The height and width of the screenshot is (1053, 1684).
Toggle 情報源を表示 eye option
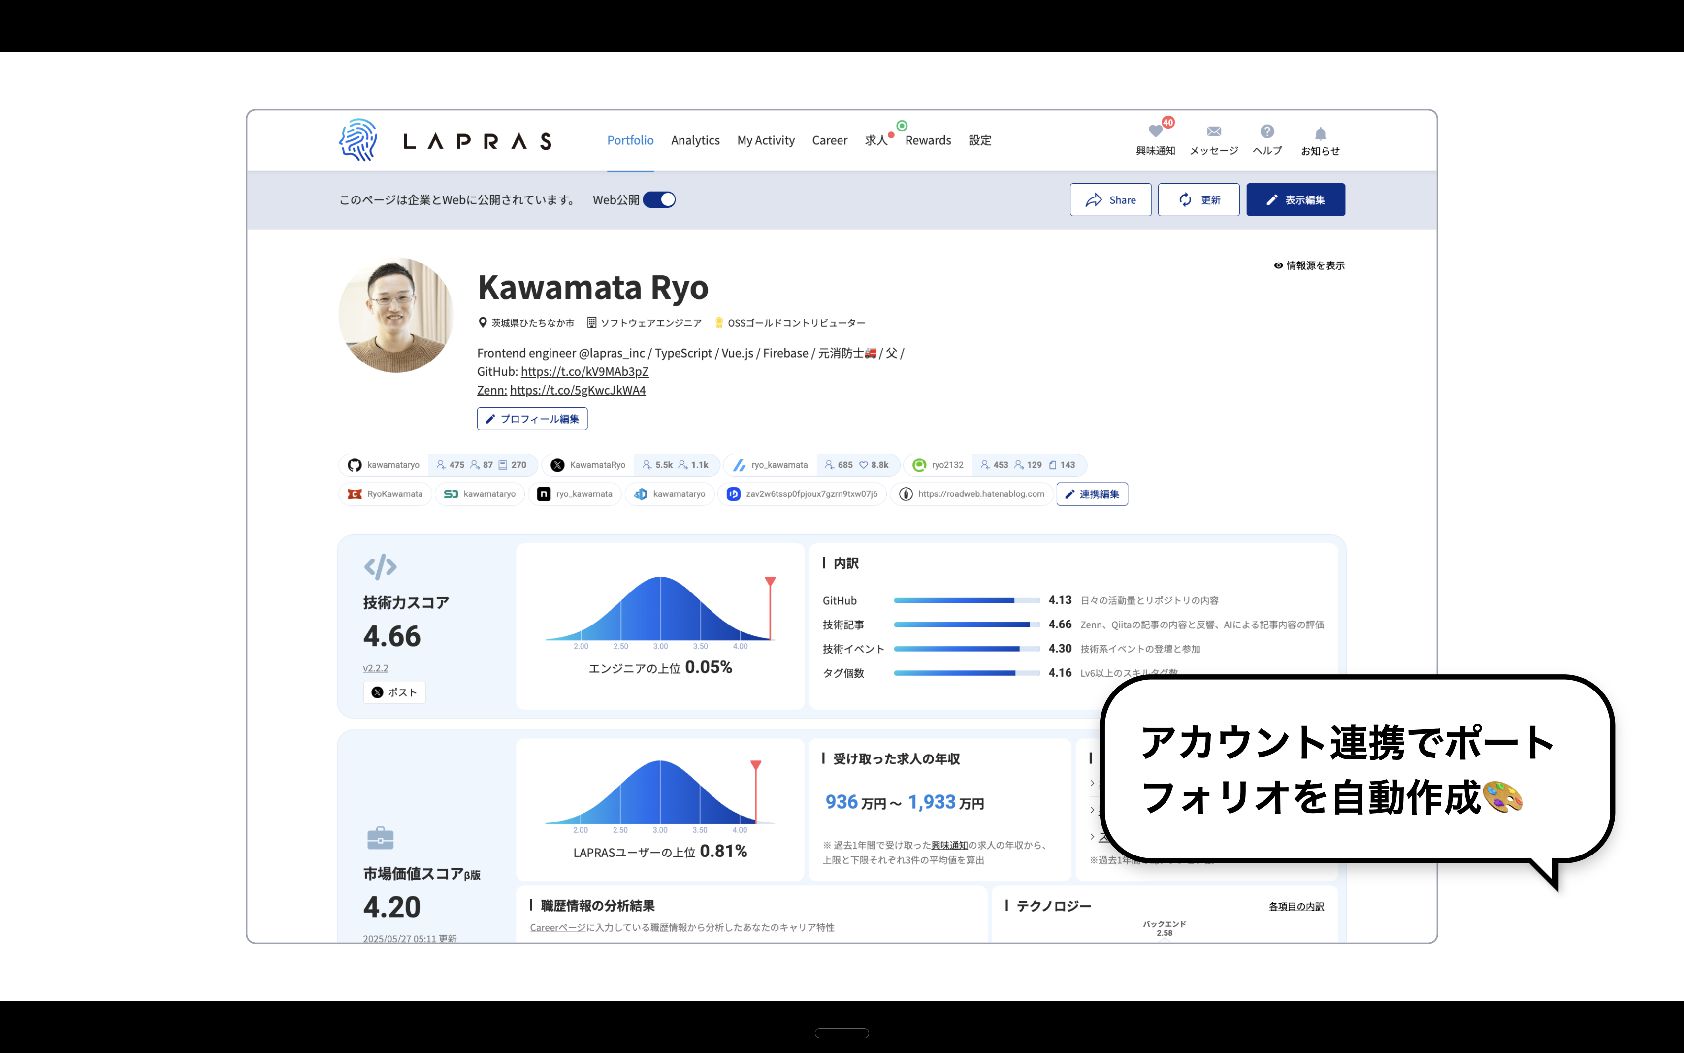(1309, 266)
